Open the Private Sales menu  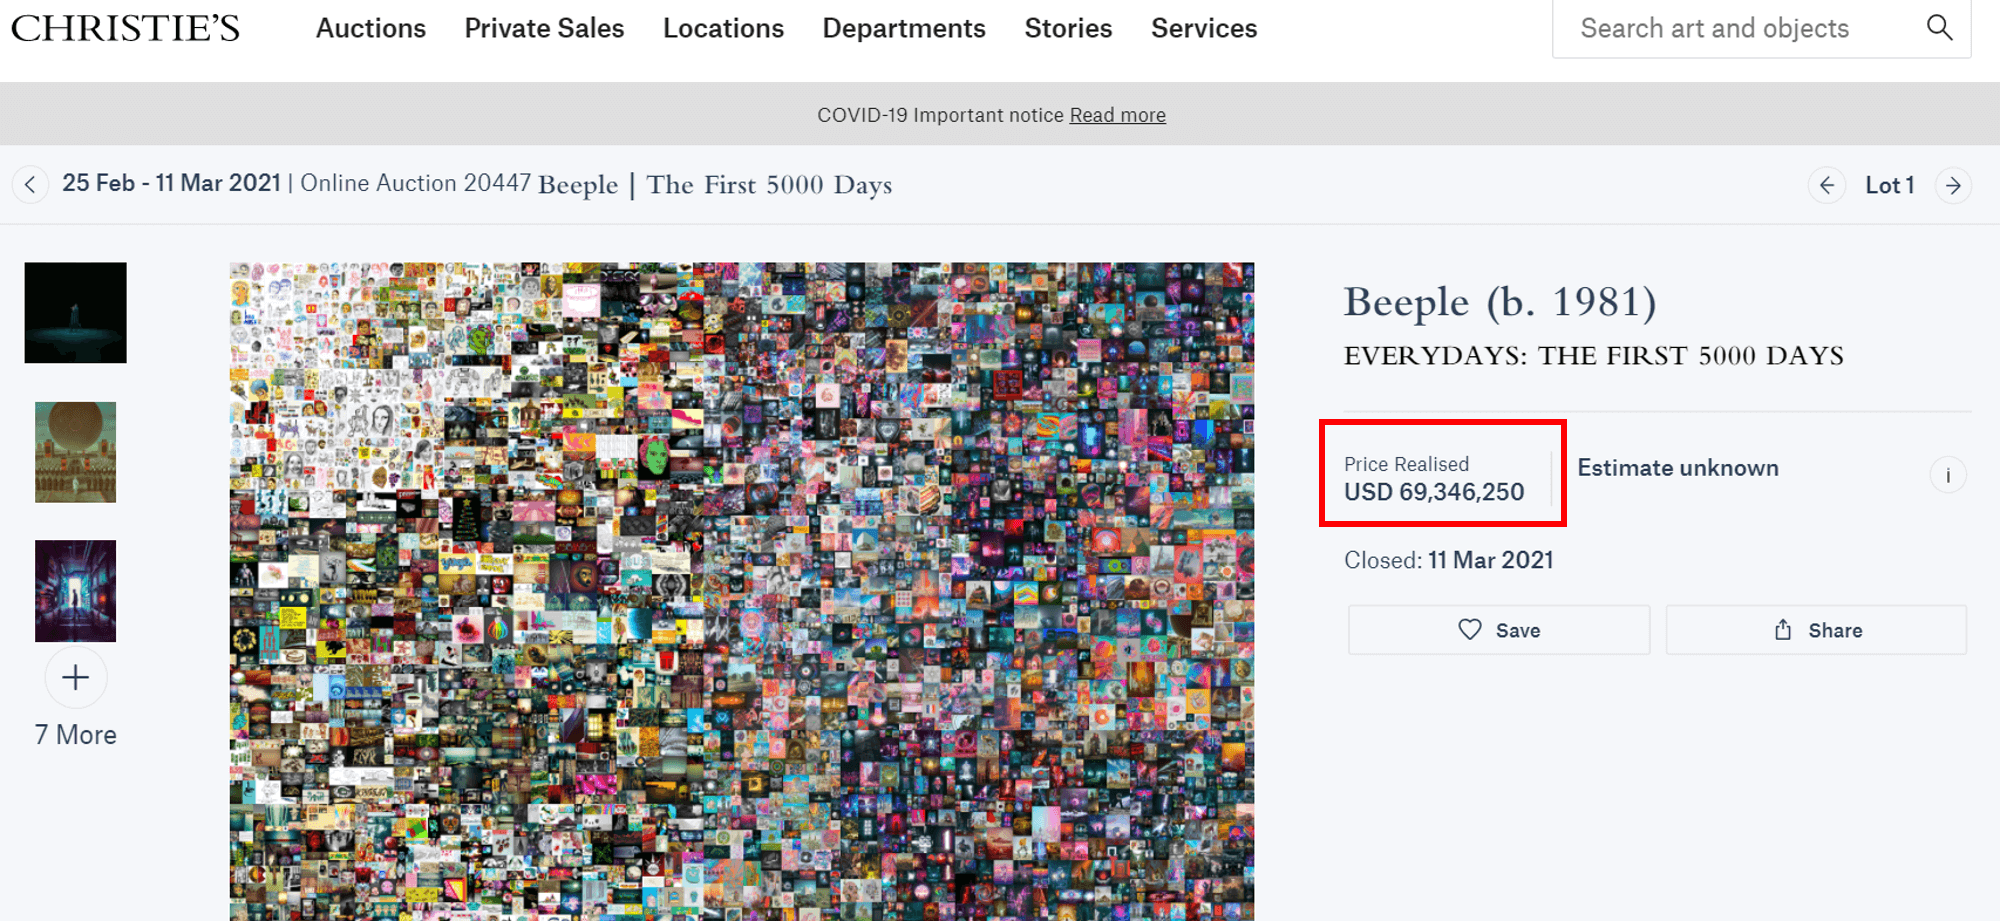pyautogui.click(x=544, y=28)
